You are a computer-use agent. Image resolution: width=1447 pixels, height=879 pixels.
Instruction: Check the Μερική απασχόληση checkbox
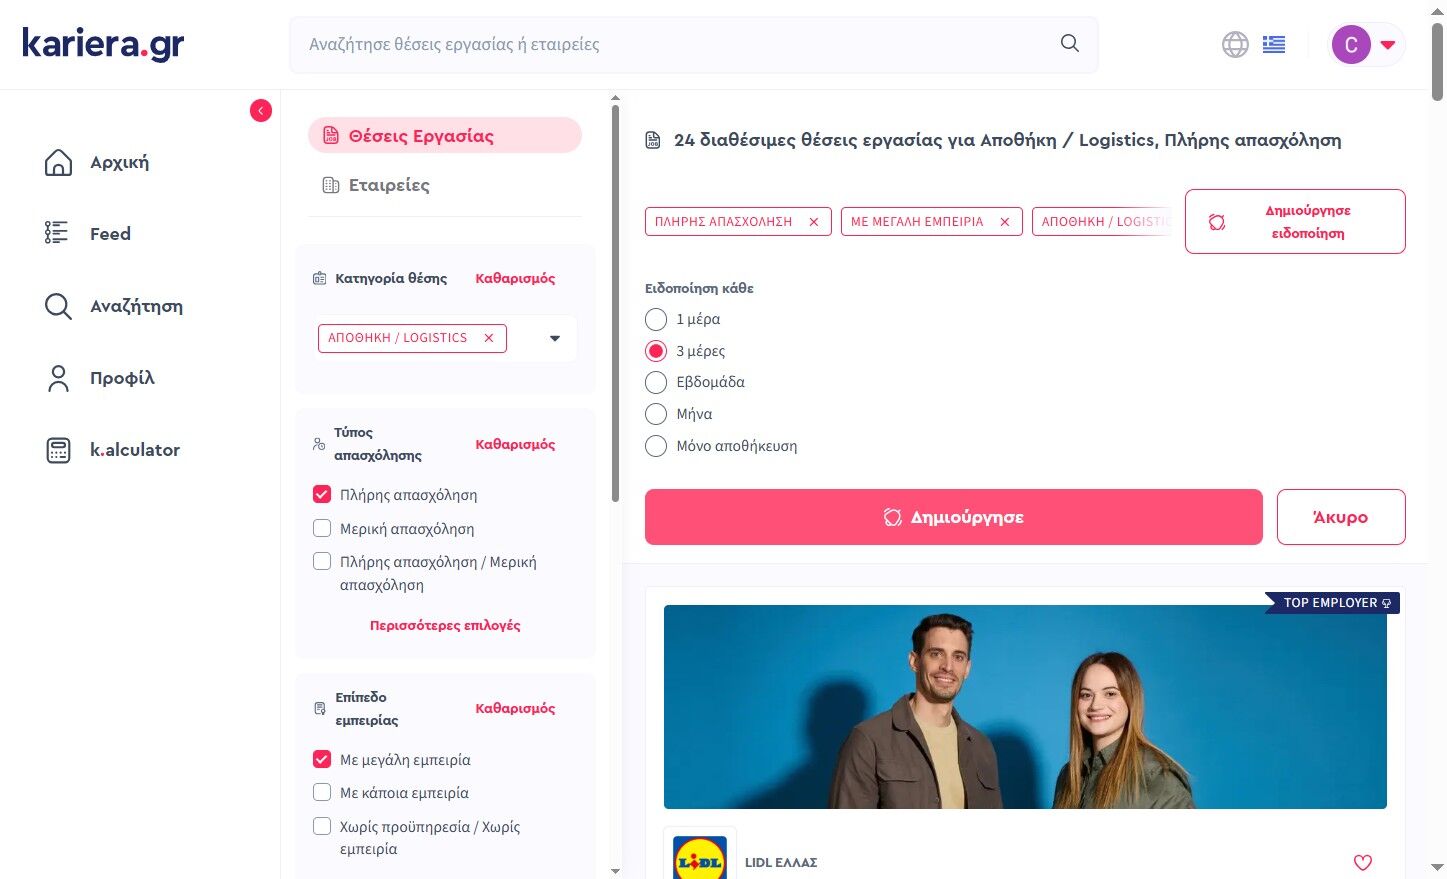(322, 528)
